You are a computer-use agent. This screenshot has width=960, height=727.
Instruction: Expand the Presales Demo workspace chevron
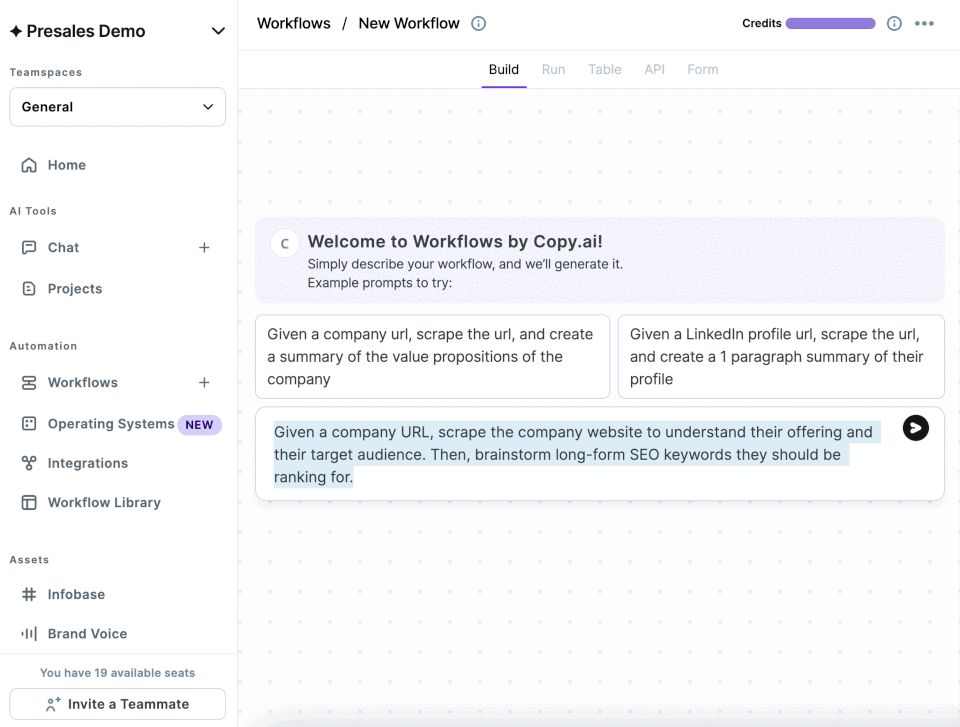tap(218, 31)
